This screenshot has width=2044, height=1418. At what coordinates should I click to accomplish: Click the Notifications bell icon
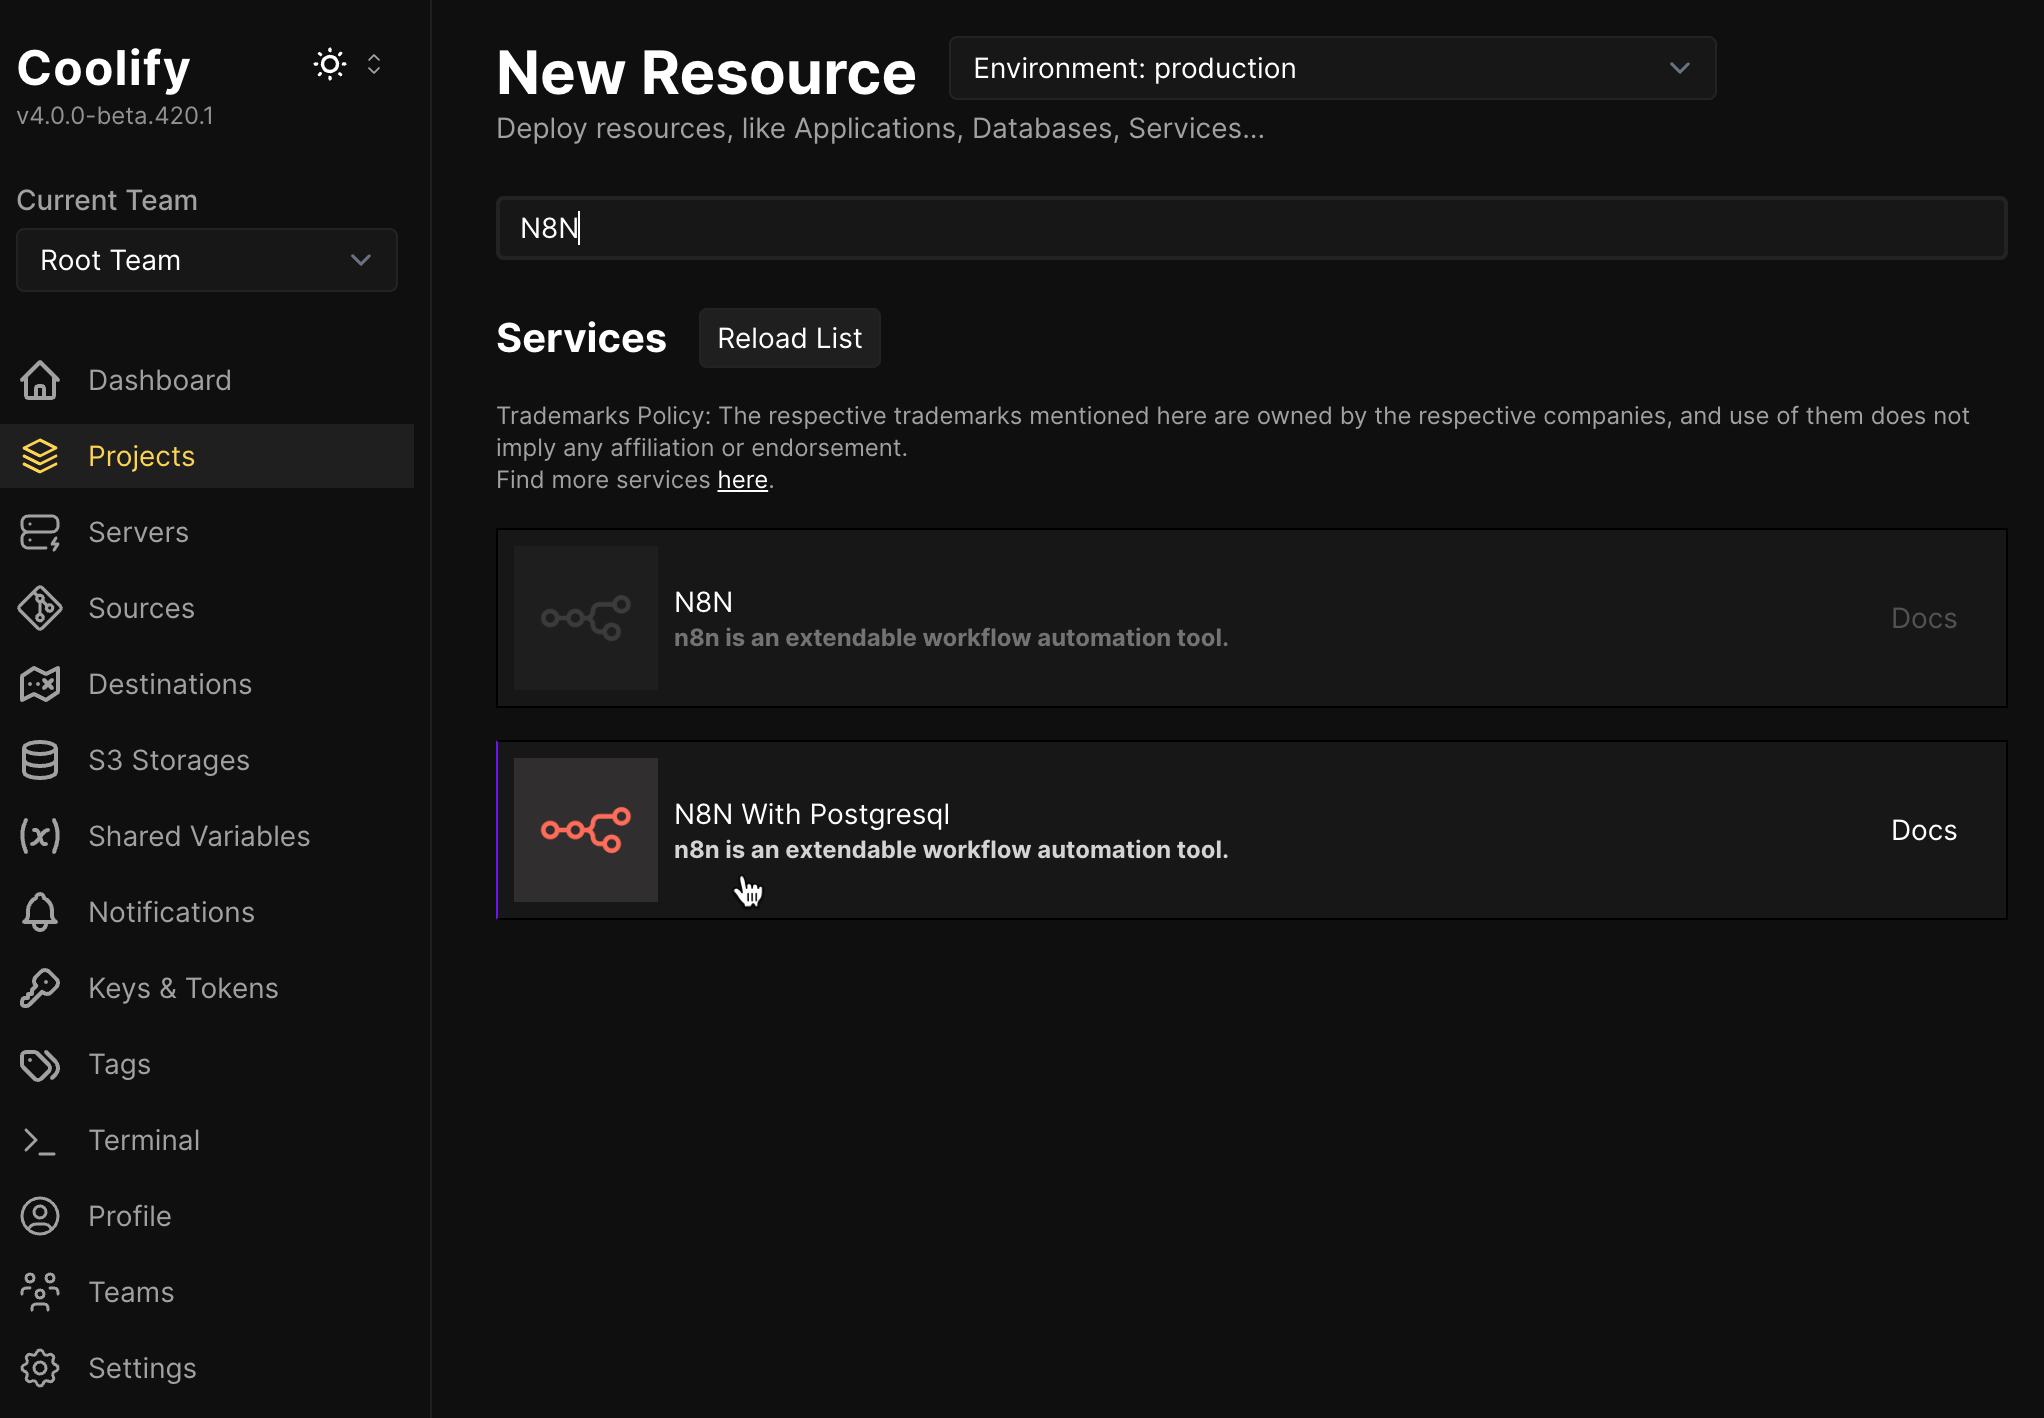point(40,912)
